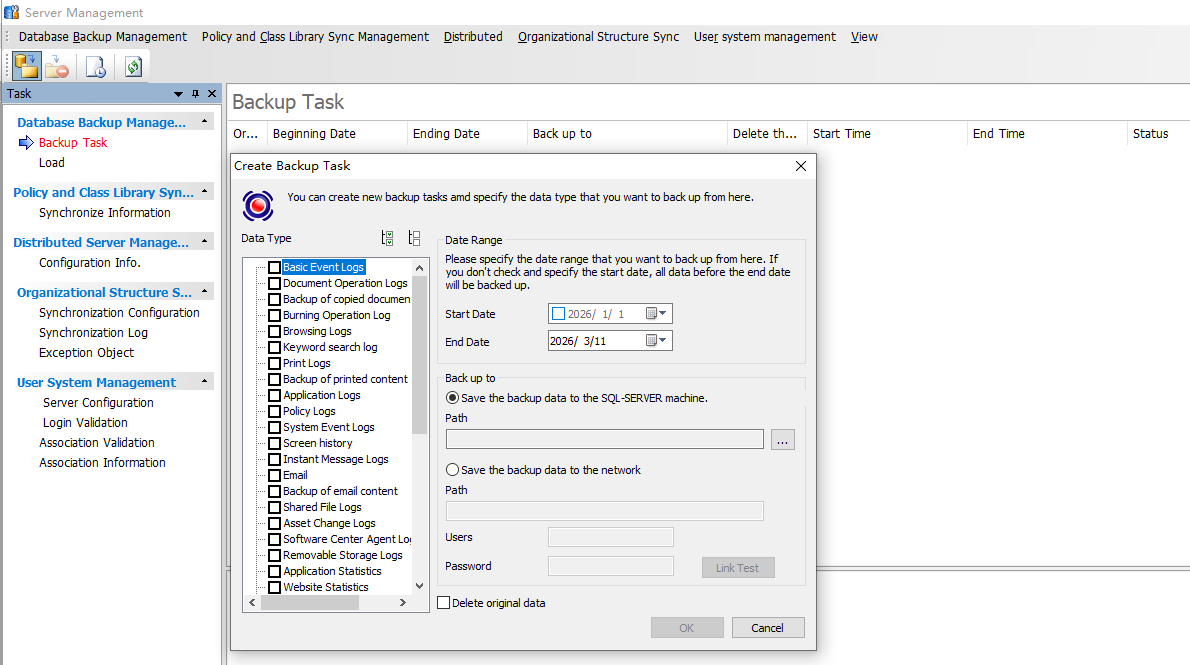Click the Data Type list scroll-down arrow

pos(420,586)
